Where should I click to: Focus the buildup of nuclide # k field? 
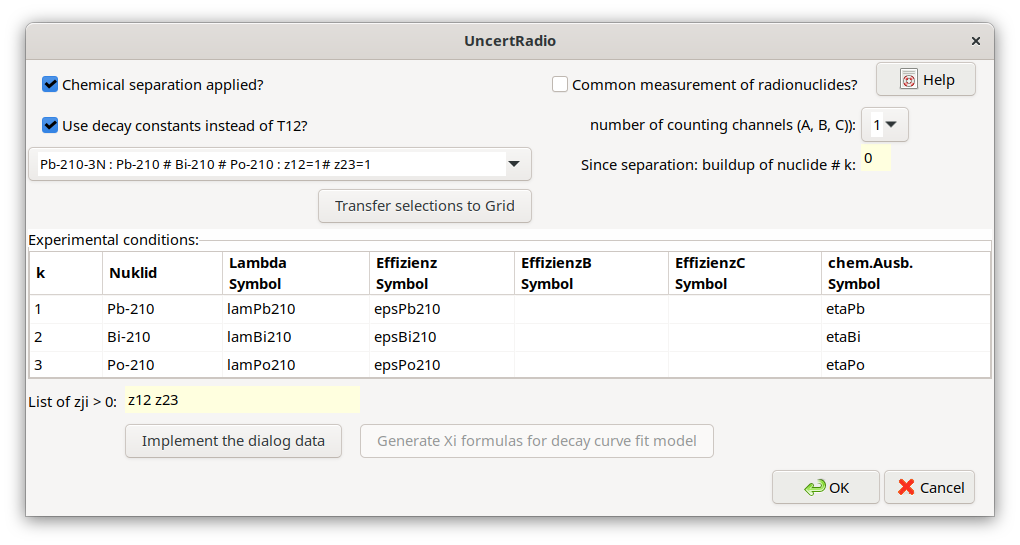[876, 158]
